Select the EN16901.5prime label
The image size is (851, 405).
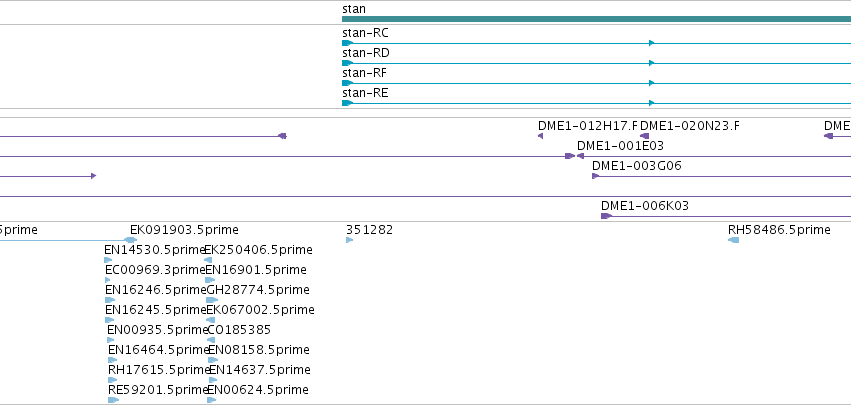point(256,270)
